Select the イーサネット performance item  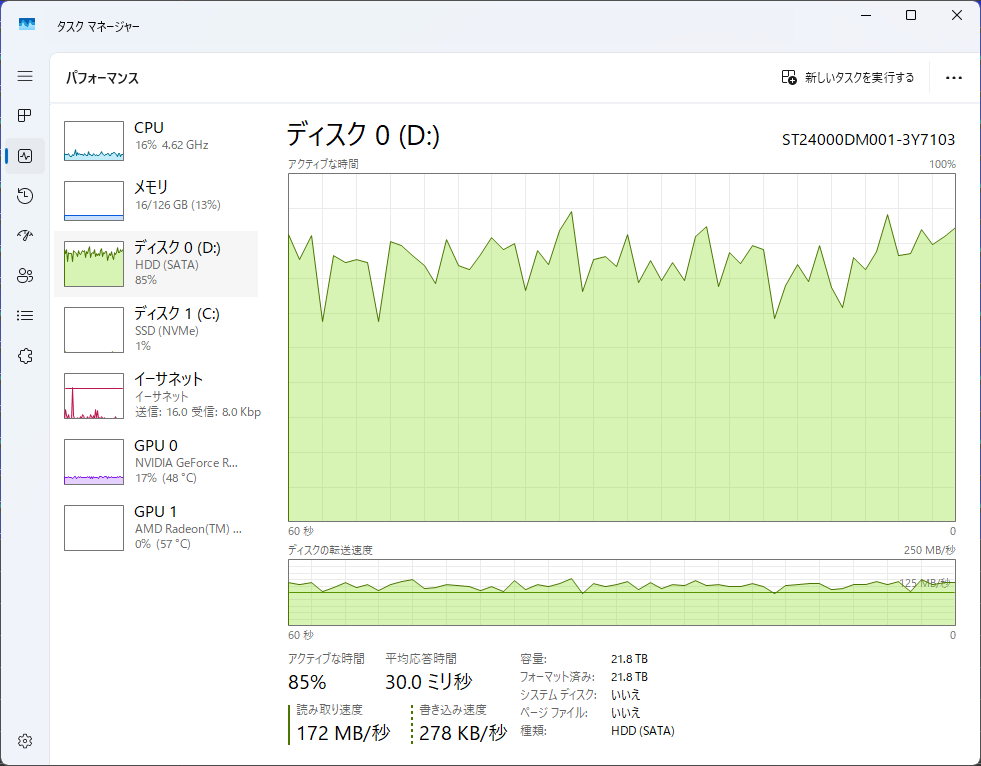[156, 396]
